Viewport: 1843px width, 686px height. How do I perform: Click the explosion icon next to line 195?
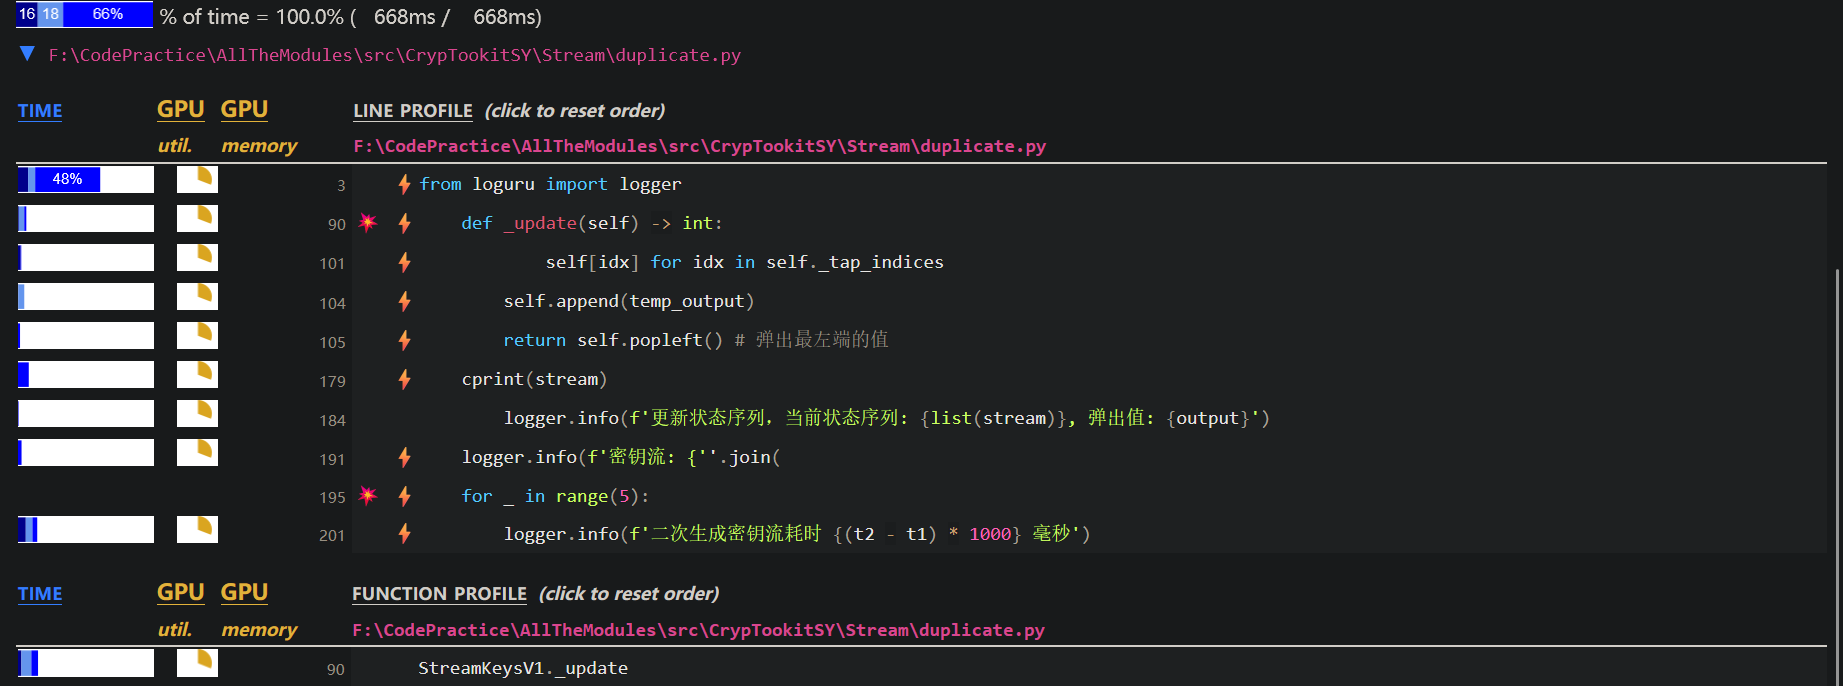368,496
